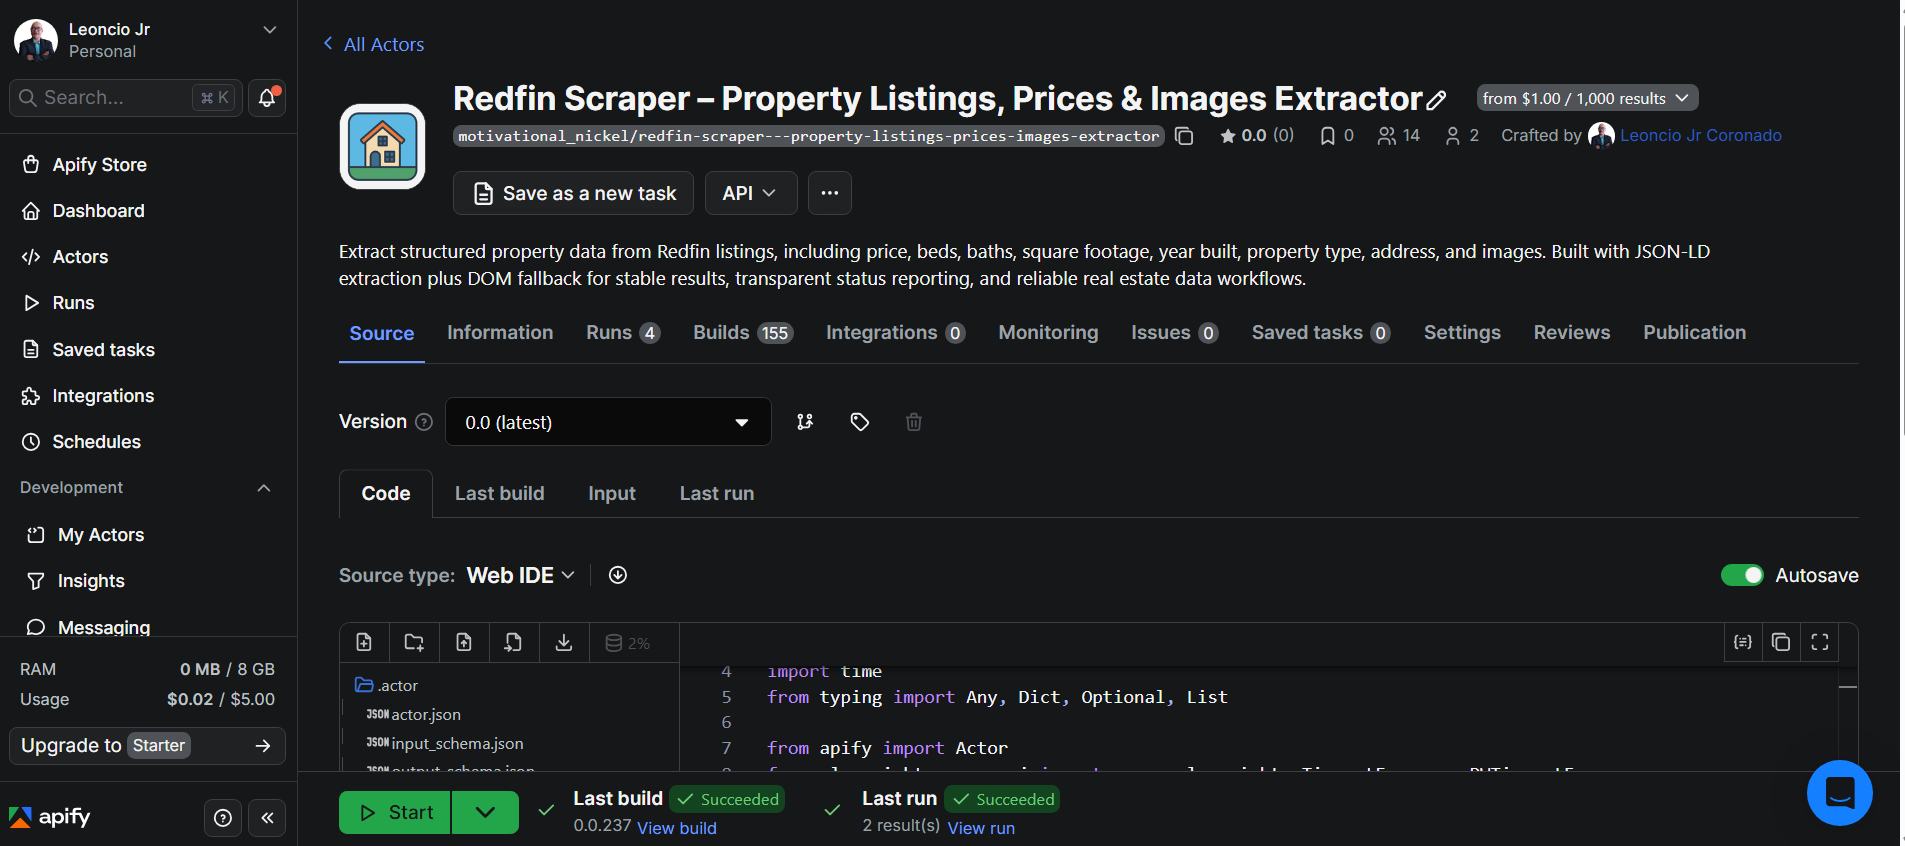
Task: Open pricing dropdown from $1.00
Action: (x=1587, y=98)
